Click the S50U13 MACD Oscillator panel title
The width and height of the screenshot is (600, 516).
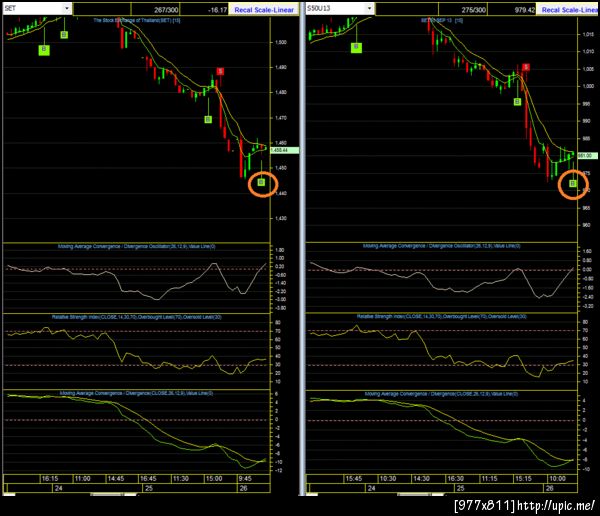pyautogui.click(x=442, y=246)
